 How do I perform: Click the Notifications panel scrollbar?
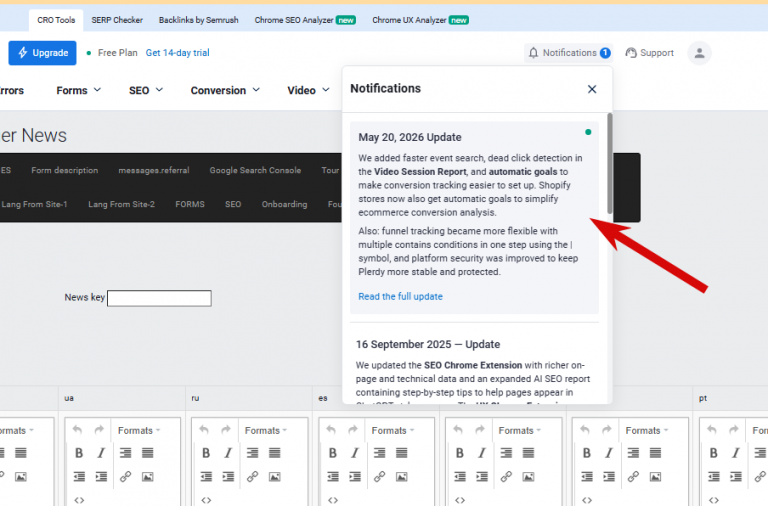[x=610, y=163]
